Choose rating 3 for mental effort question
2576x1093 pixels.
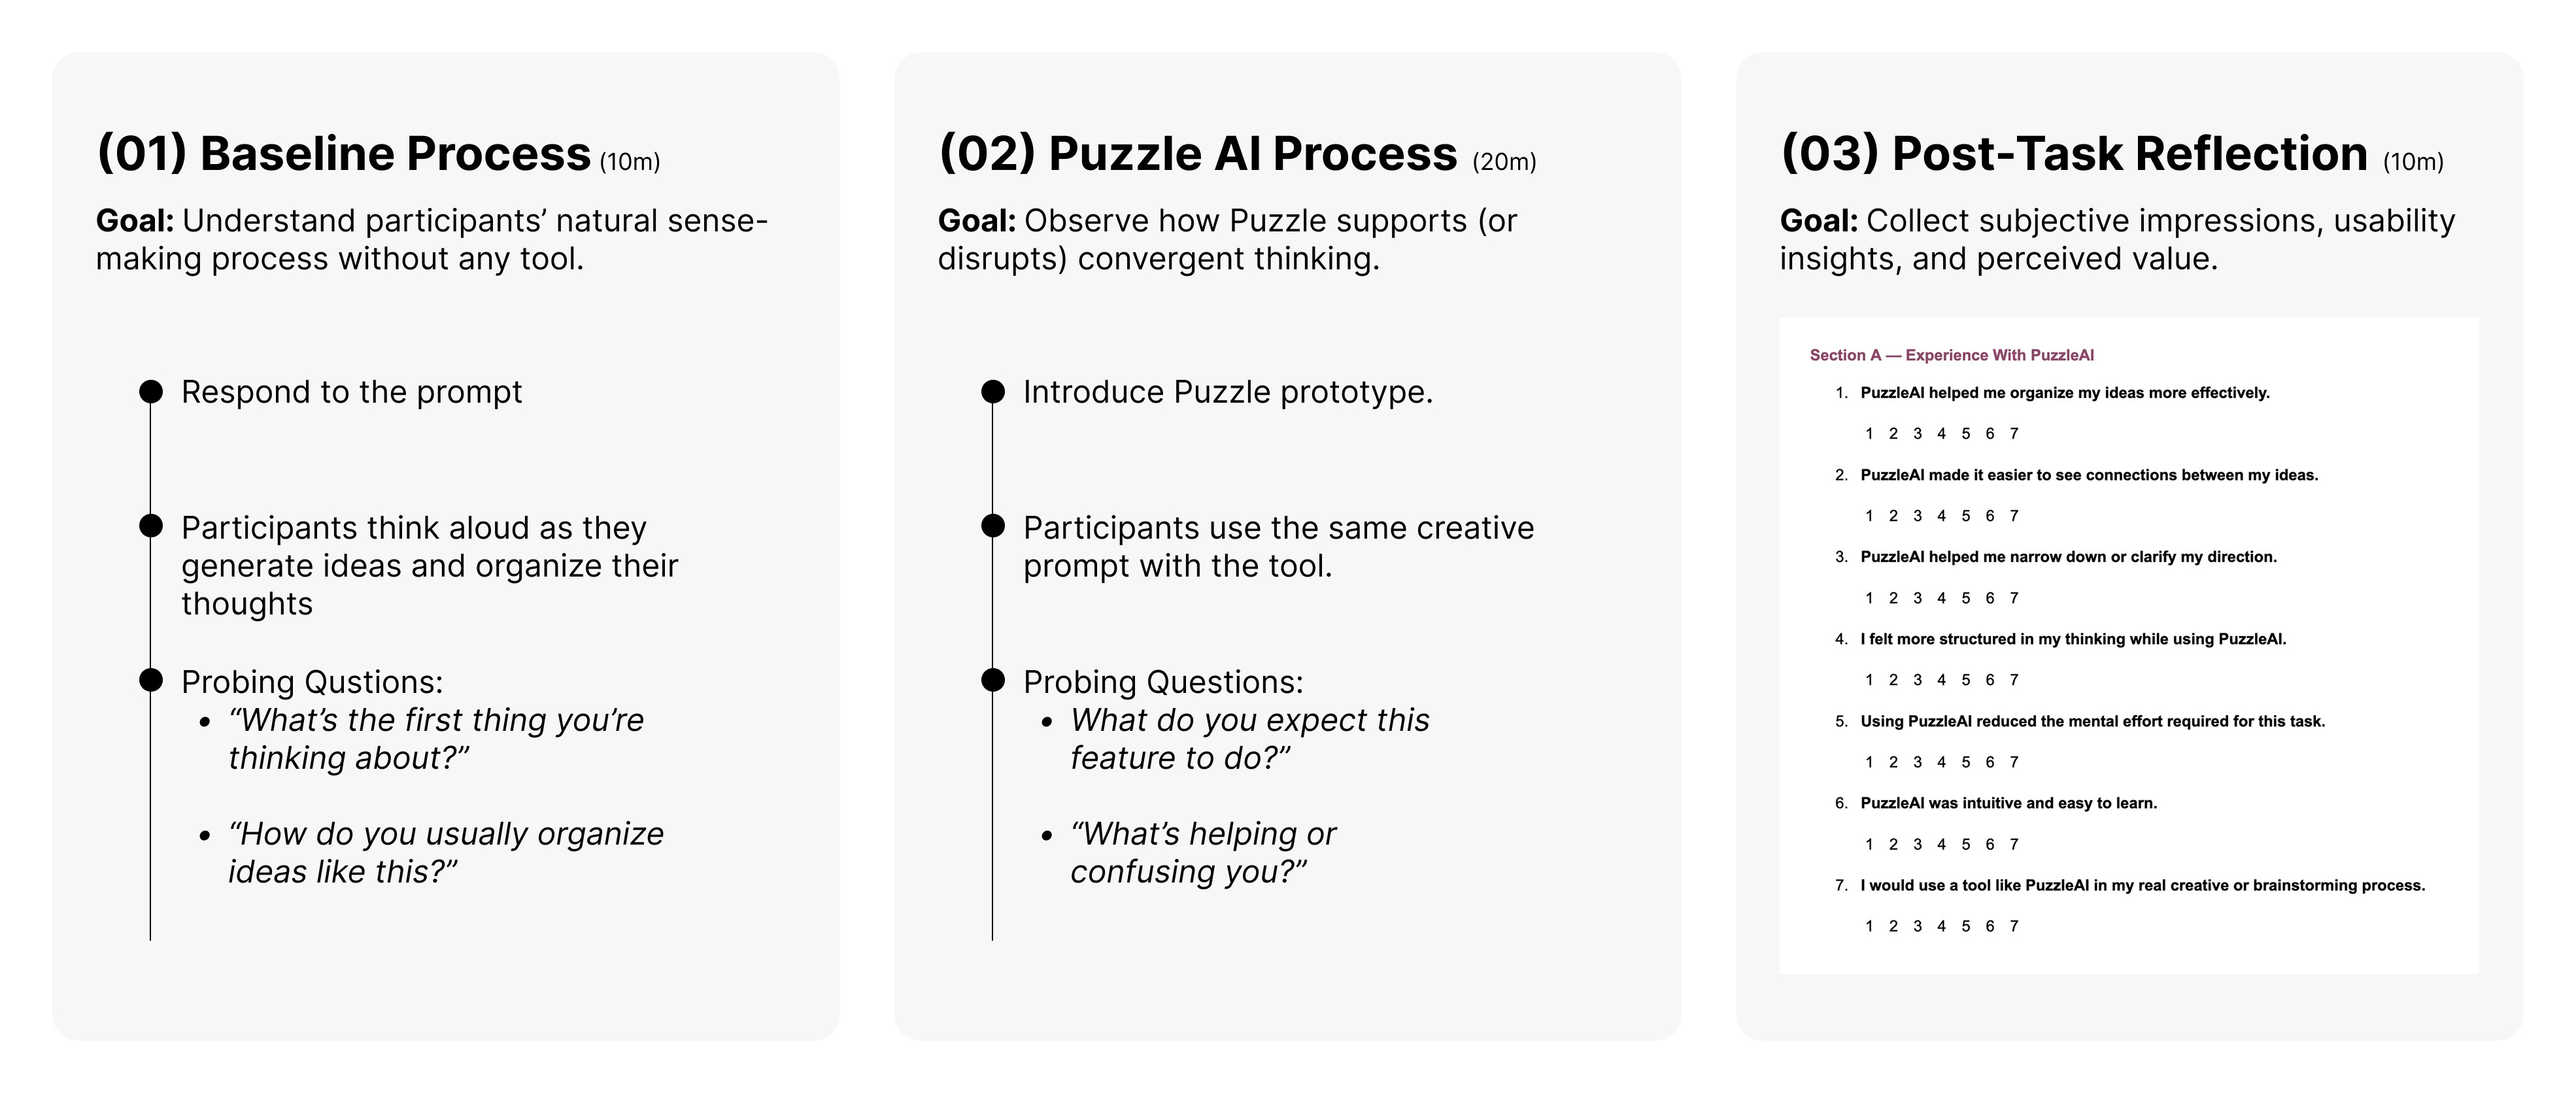click(1917, 762)
